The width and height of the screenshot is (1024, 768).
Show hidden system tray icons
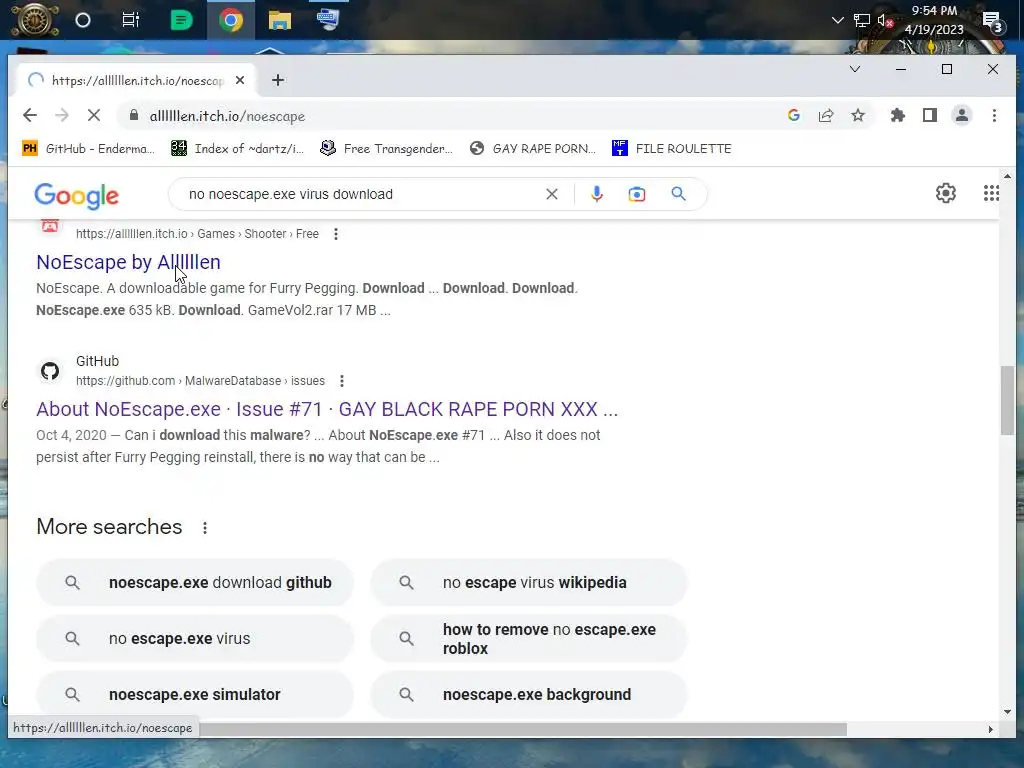point(837,20)
